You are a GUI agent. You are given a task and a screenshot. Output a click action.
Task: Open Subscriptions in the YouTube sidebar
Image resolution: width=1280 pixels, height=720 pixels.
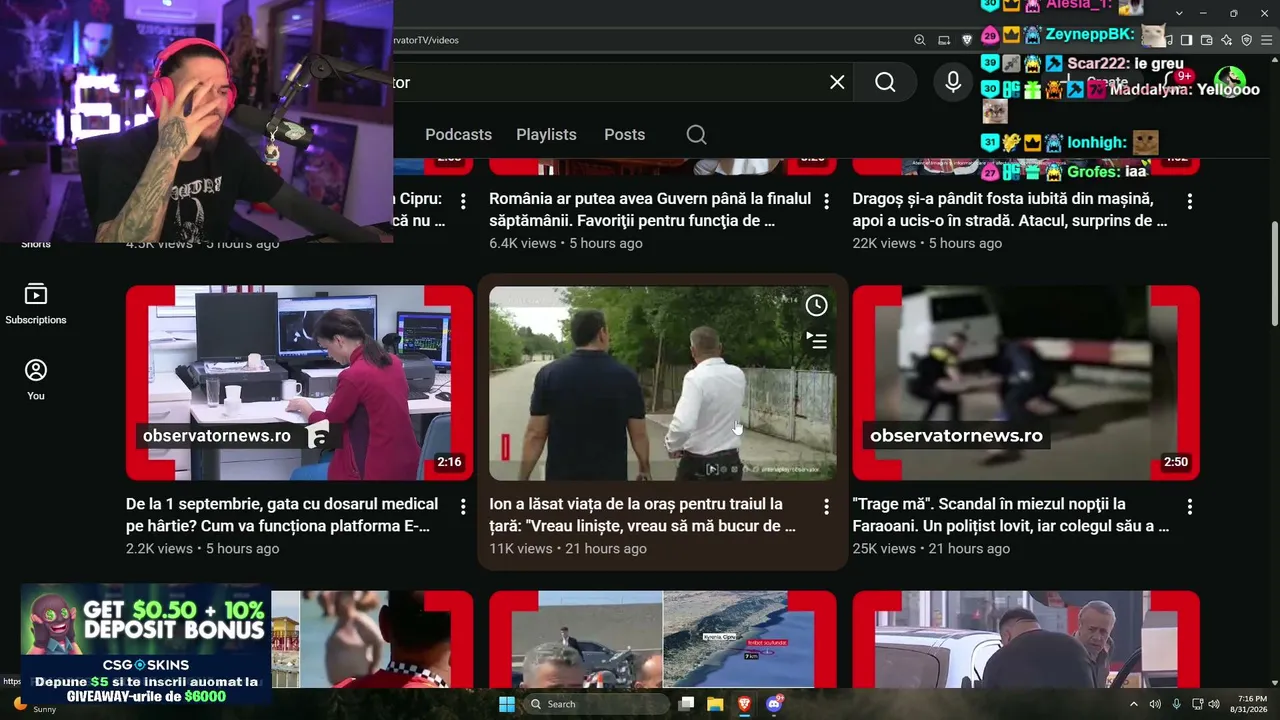point(36,304)
